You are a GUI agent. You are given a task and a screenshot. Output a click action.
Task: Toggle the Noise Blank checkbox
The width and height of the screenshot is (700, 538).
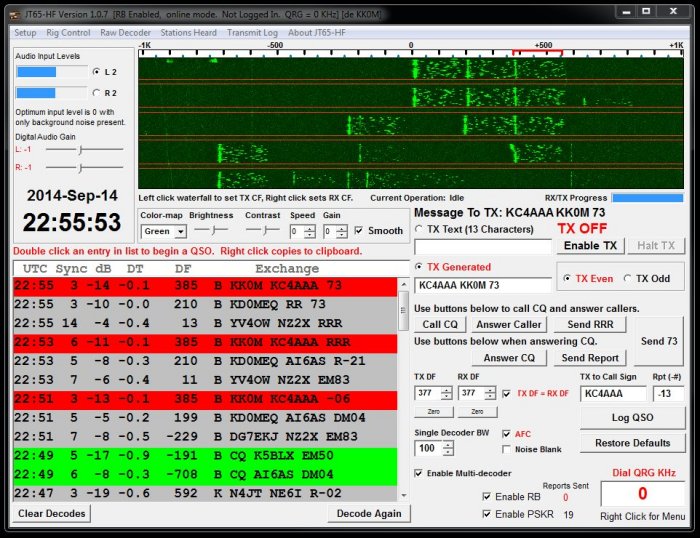pyautogui.click(x=506, y=449)
